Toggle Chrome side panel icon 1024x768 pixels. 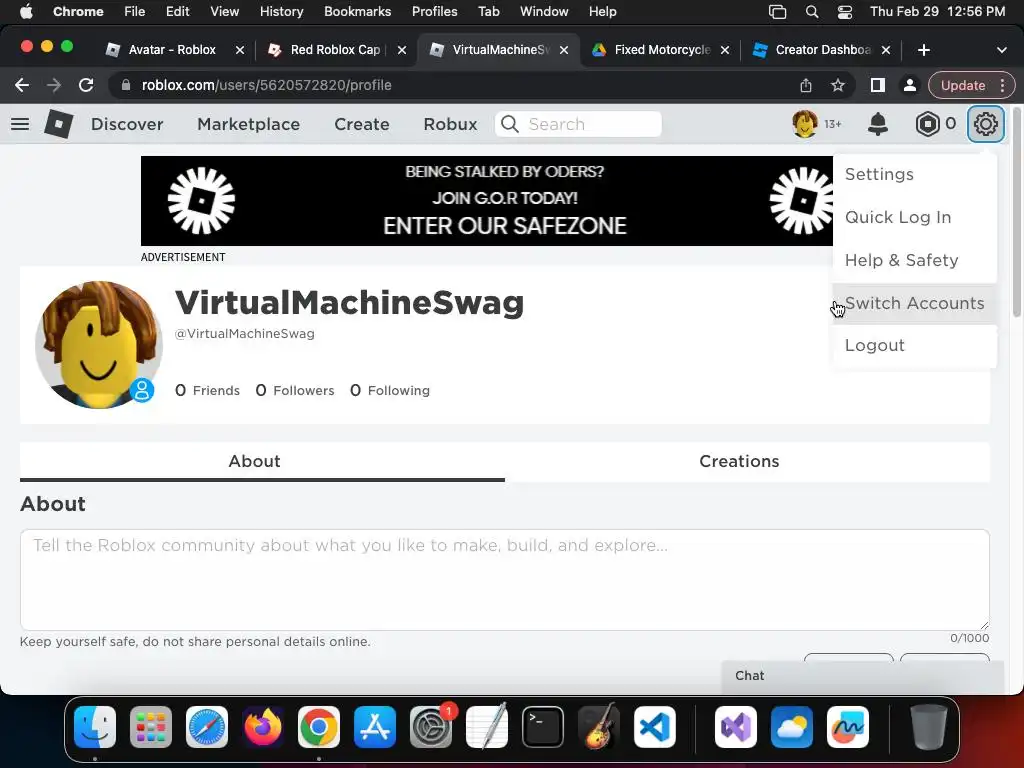point(878,85)
